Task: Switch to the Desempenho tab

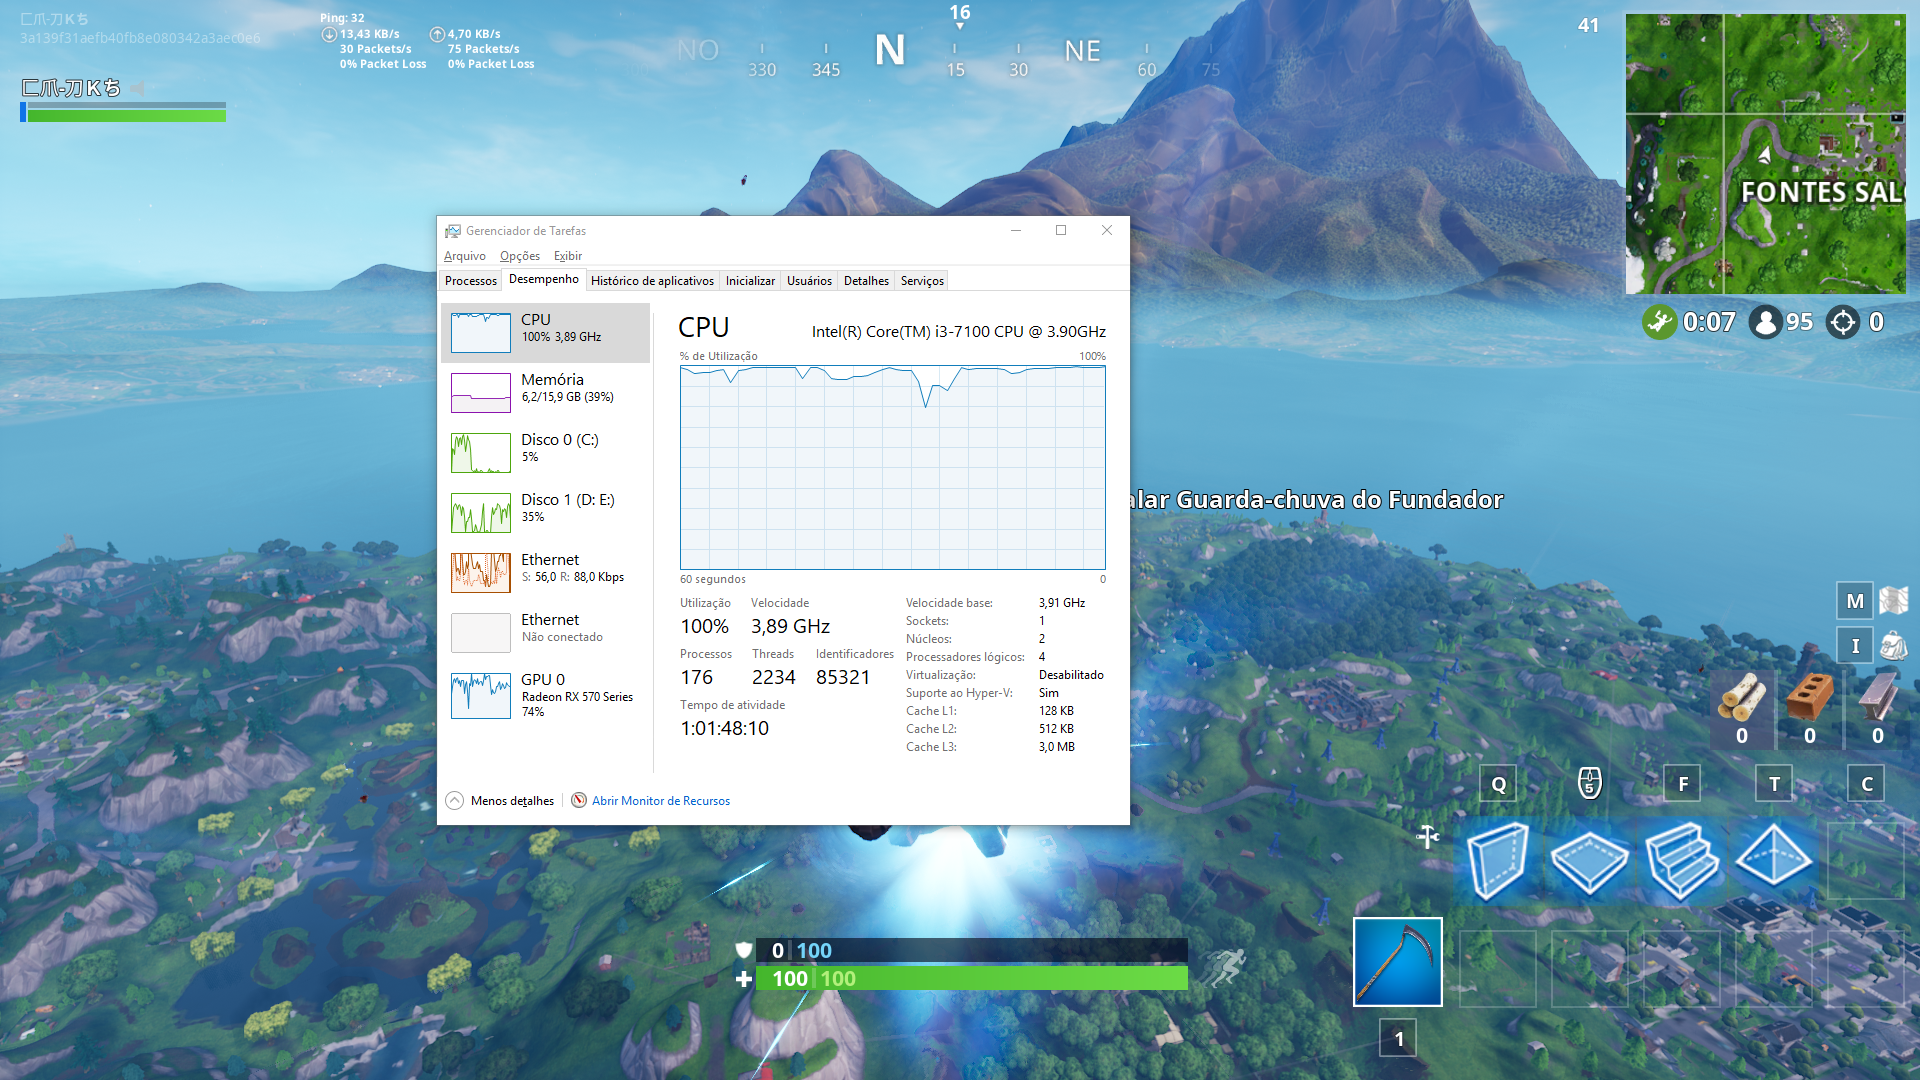Action: [x=543, y=279]
